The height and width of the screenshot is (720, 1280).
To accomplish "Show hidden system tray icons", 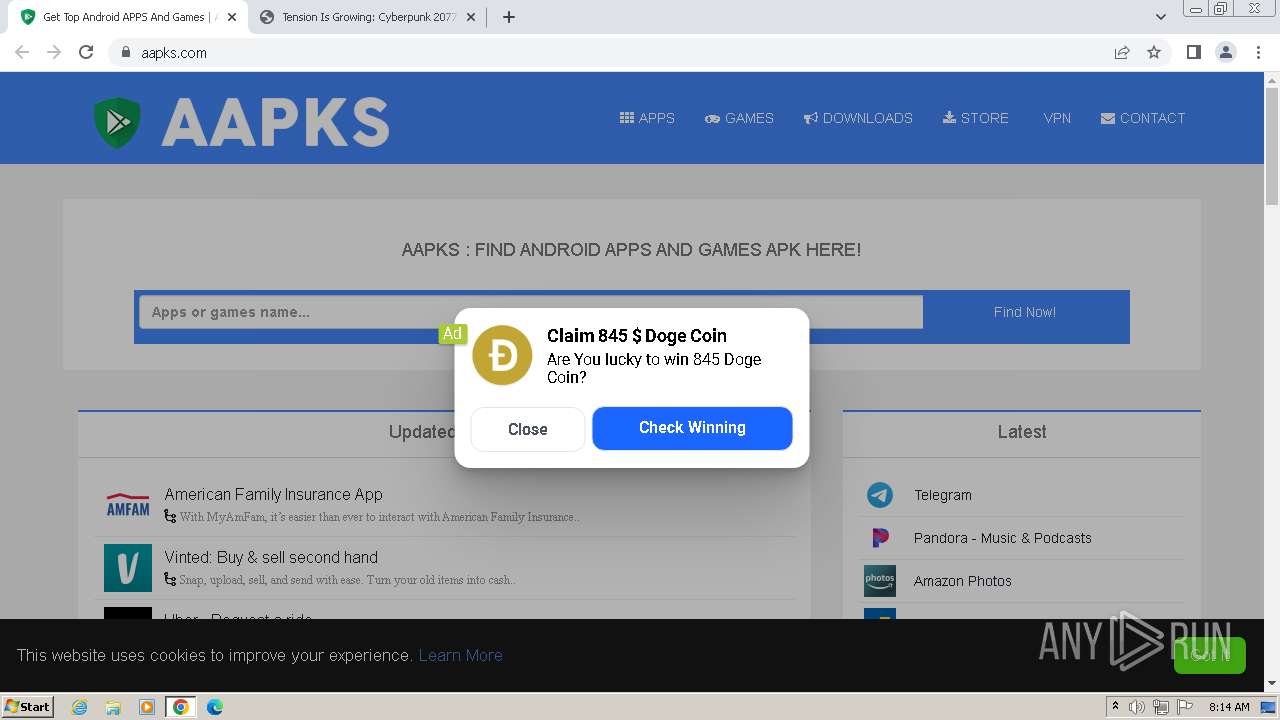I will coord(1116,707).
